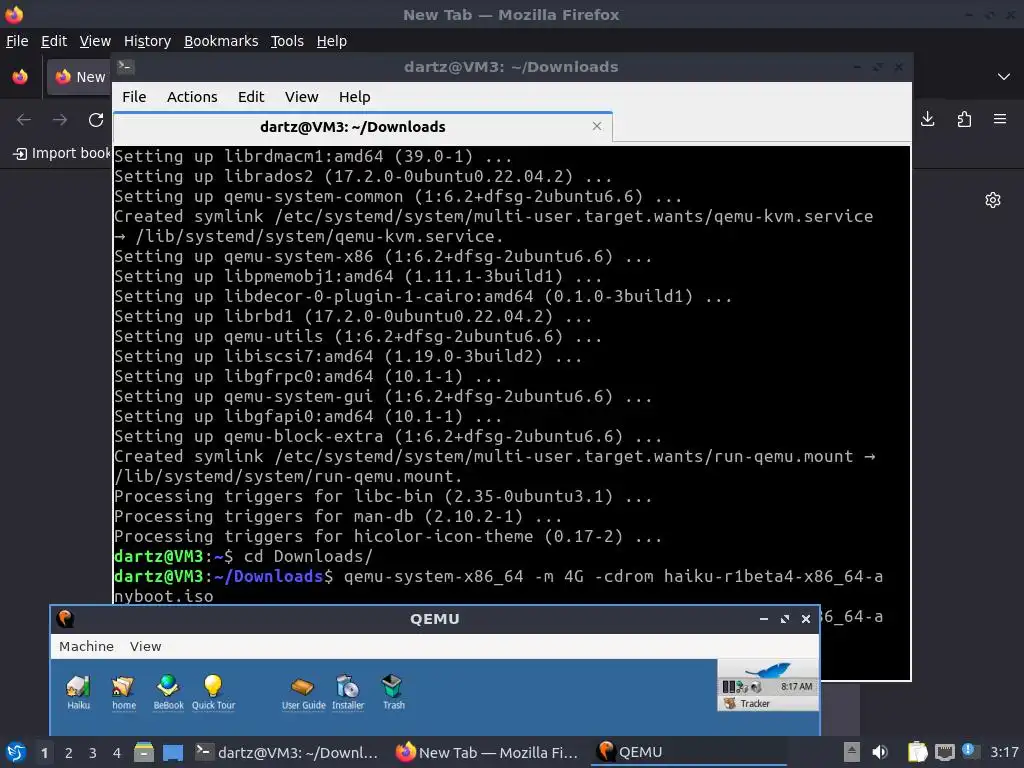Open the network tray icon
Screen dimensions: 1024x768
pos(944,752)
